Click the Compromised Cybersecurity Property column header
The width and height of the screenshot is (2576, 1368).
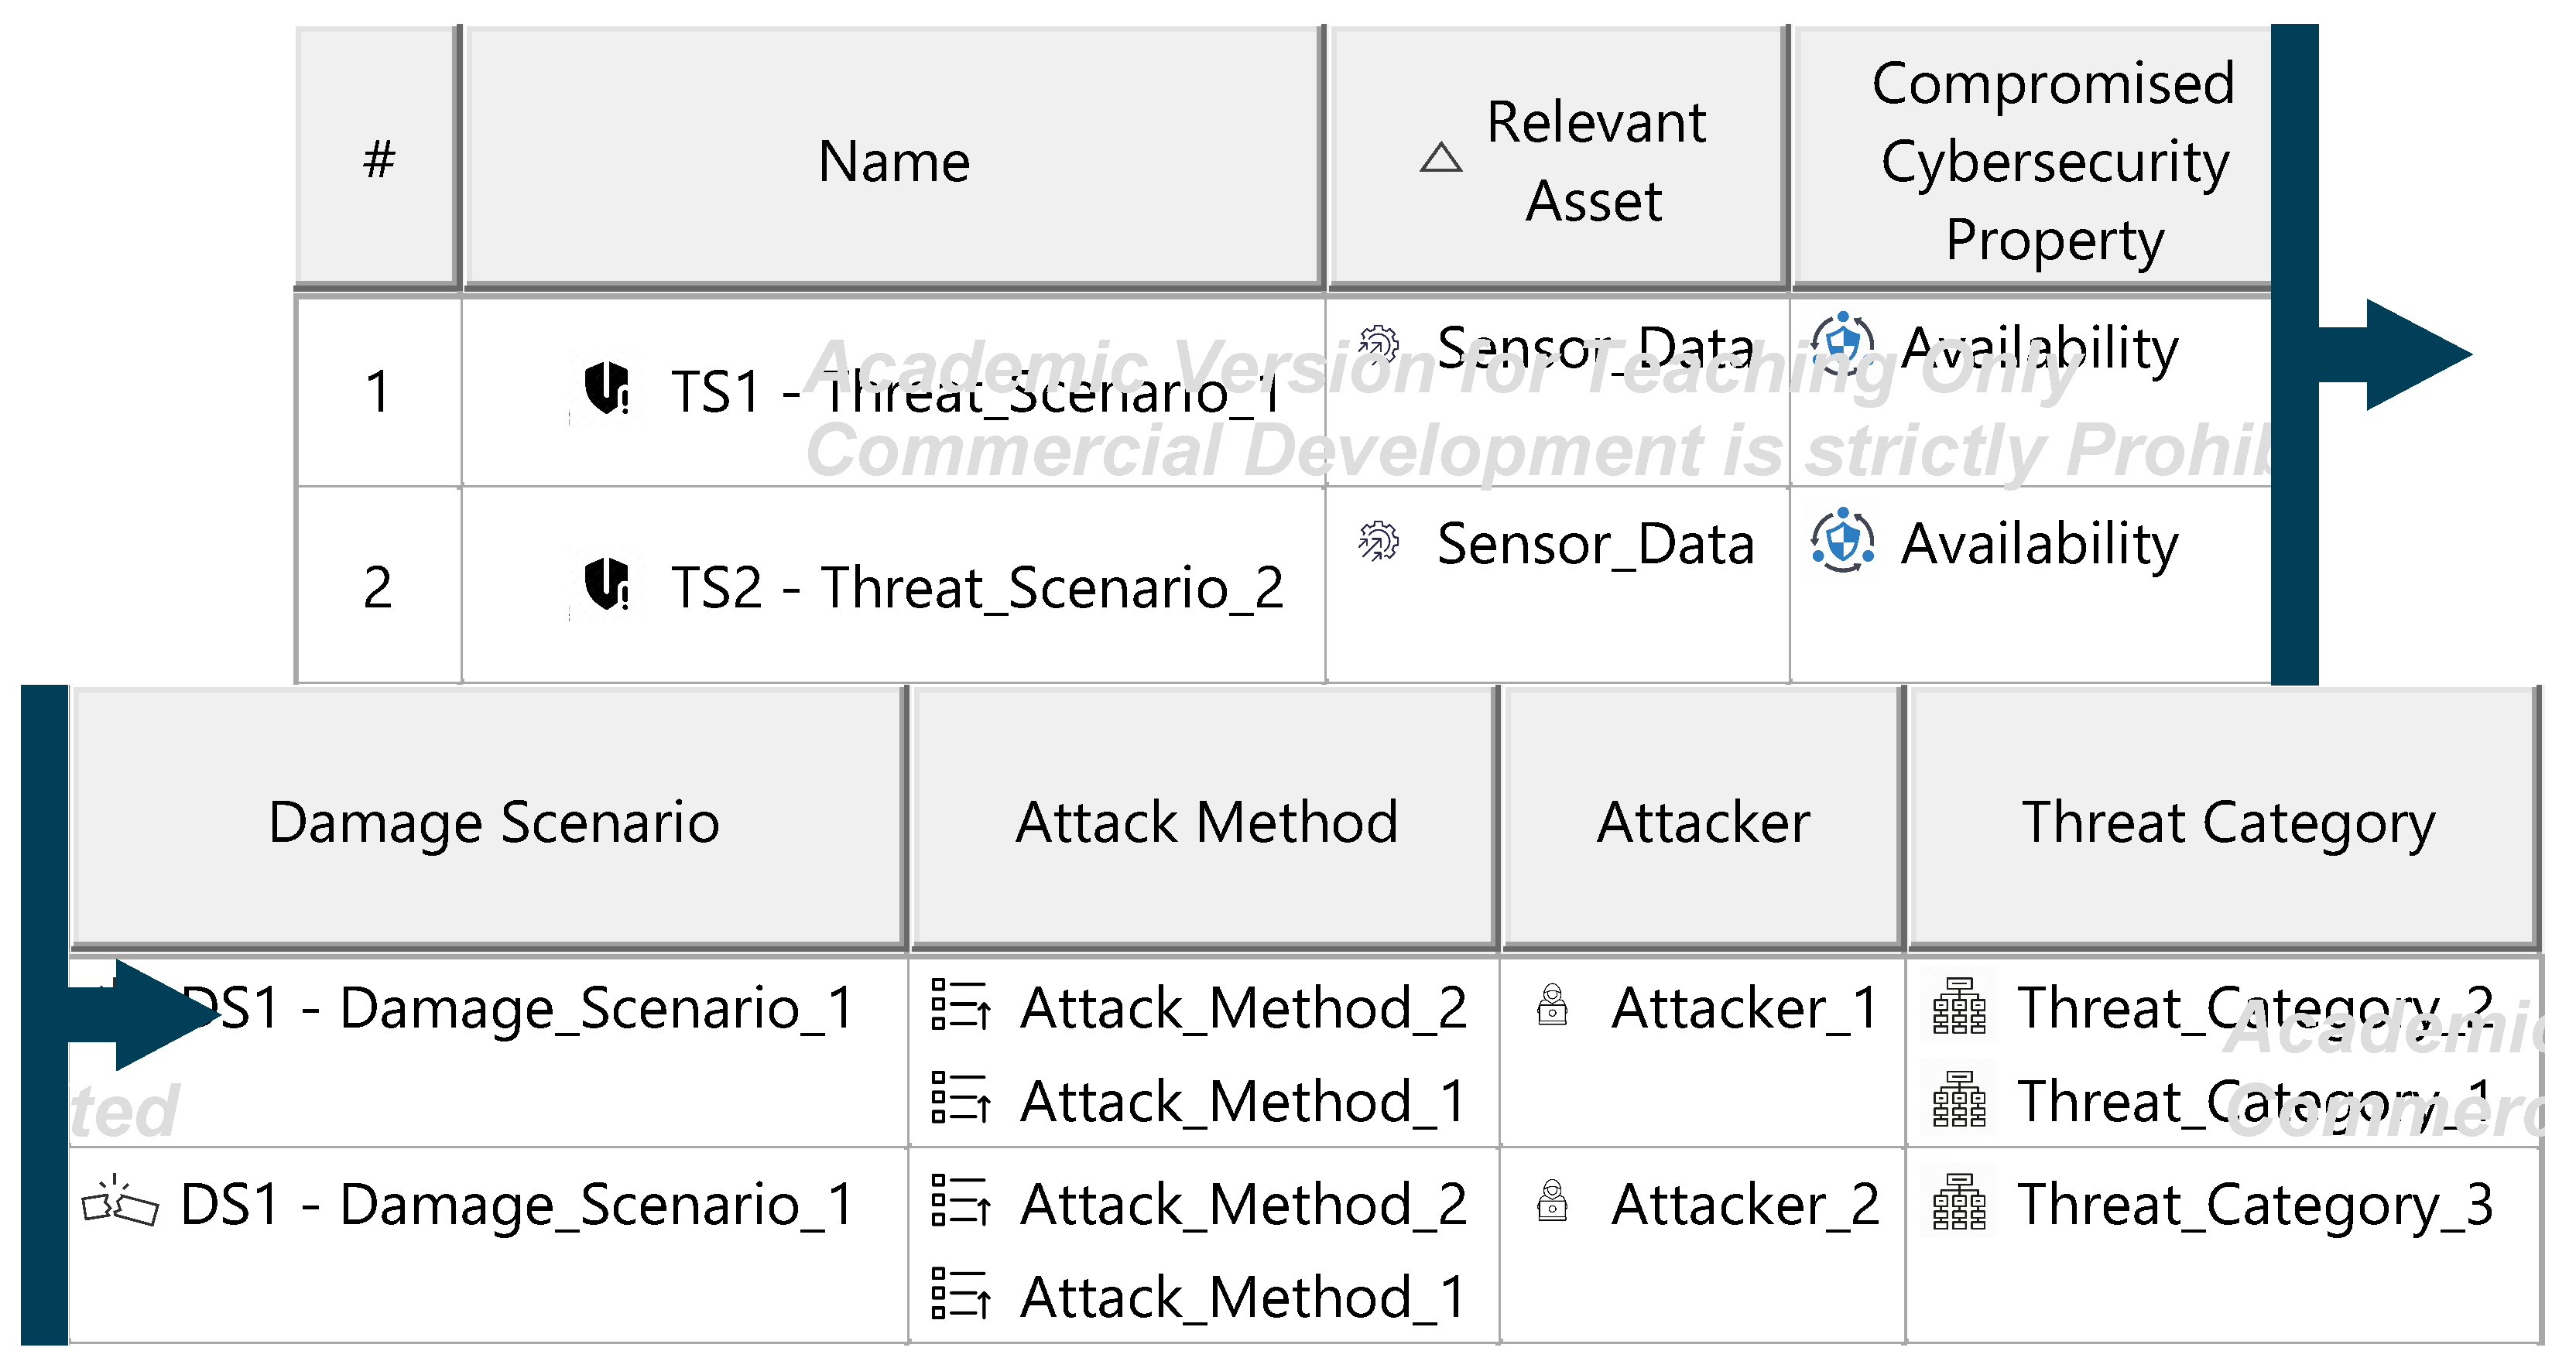[2052, 160]
